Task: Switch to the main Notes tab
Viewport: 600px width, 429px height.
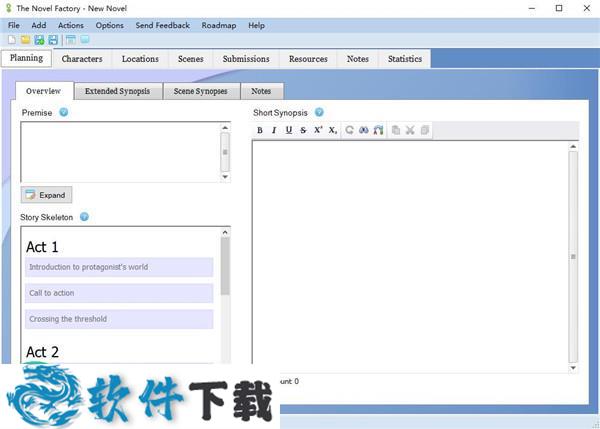Action: click(x=358, y=59)
